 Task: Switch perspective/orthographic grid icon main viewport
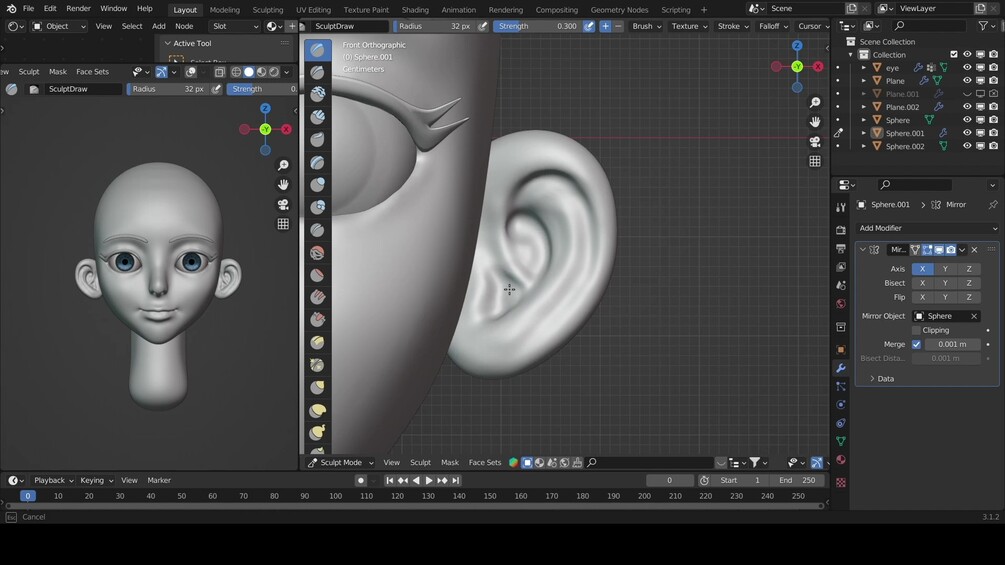point(815,161)
